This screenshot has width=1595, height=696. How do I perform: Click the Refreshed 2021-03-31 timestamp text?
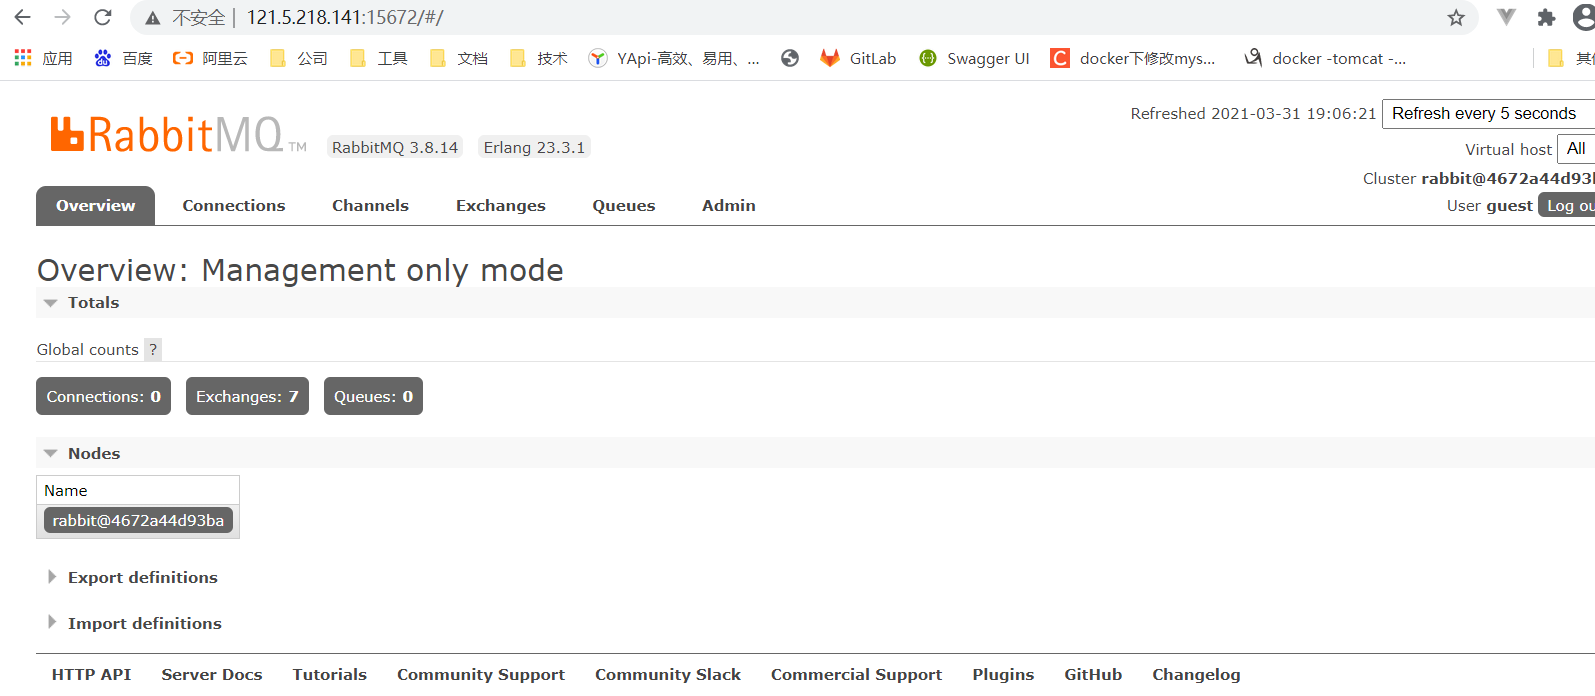pyautogui.click(x=1253, y=113)
